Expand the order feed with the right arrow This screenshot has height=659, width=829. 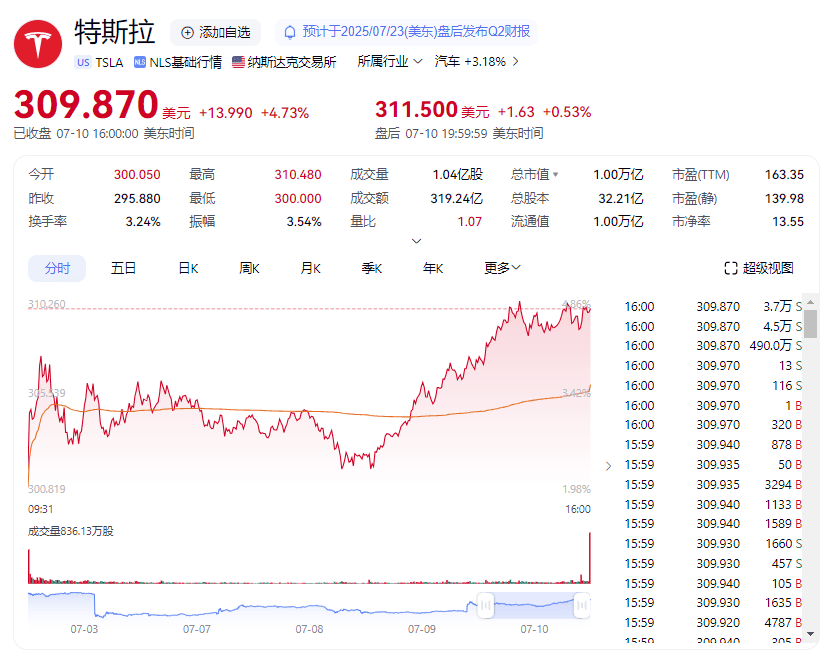(x=608, y=465)
